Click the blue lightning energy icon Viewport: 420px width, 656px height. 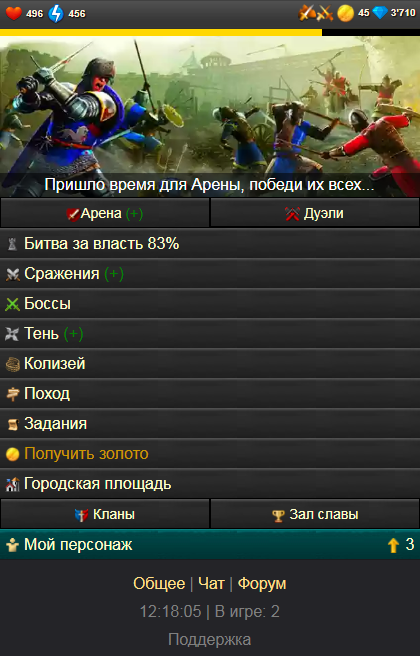(56, 13)
